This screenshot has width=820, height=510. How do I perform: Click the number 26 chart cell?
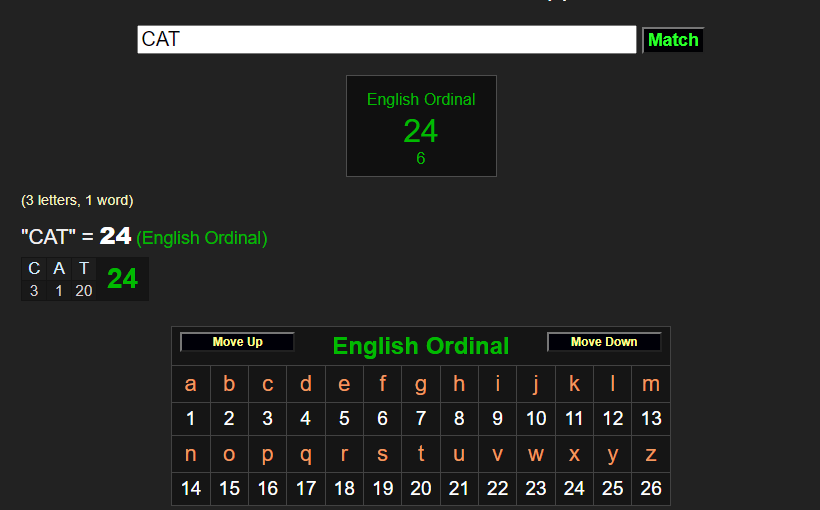(651, 489)
